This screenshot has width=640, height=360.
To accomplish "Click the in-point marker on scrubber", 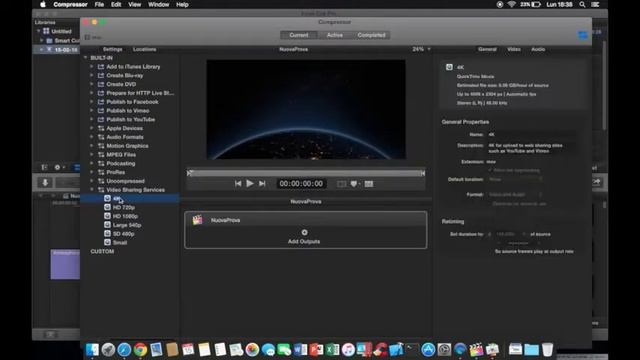I will coord(189,173).
